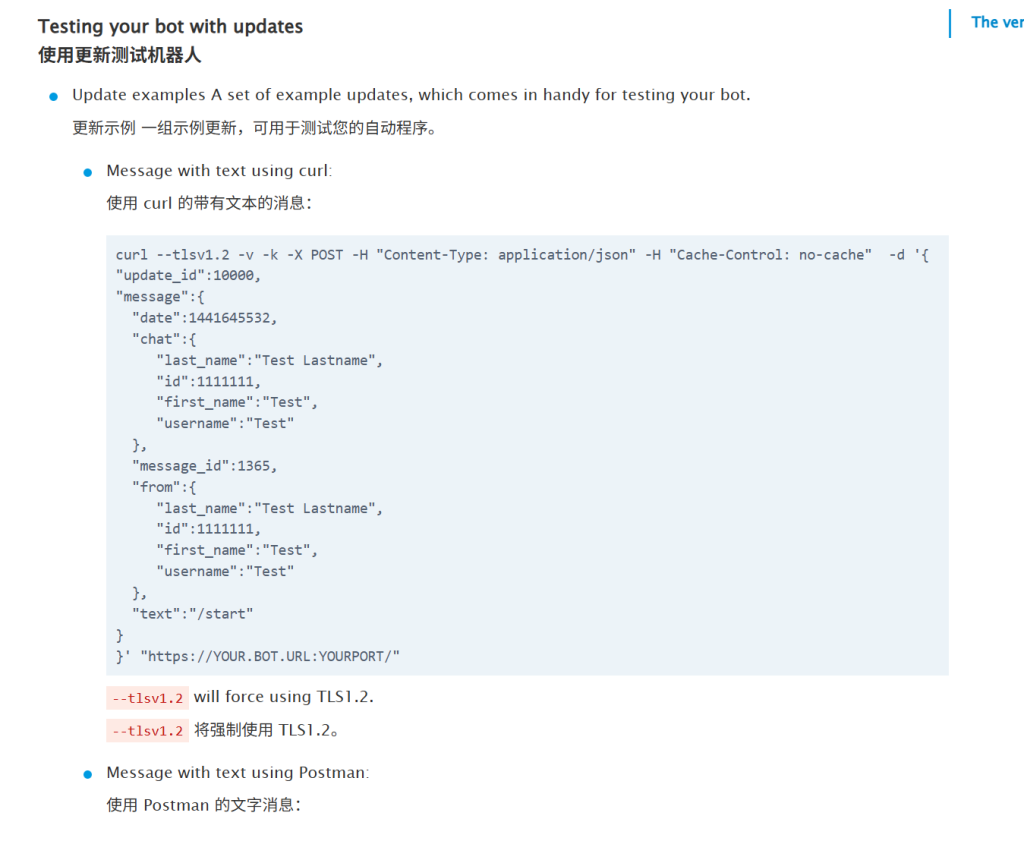
Task: Click the '"date":1441645532,' code line
Action: coord(204,318)
